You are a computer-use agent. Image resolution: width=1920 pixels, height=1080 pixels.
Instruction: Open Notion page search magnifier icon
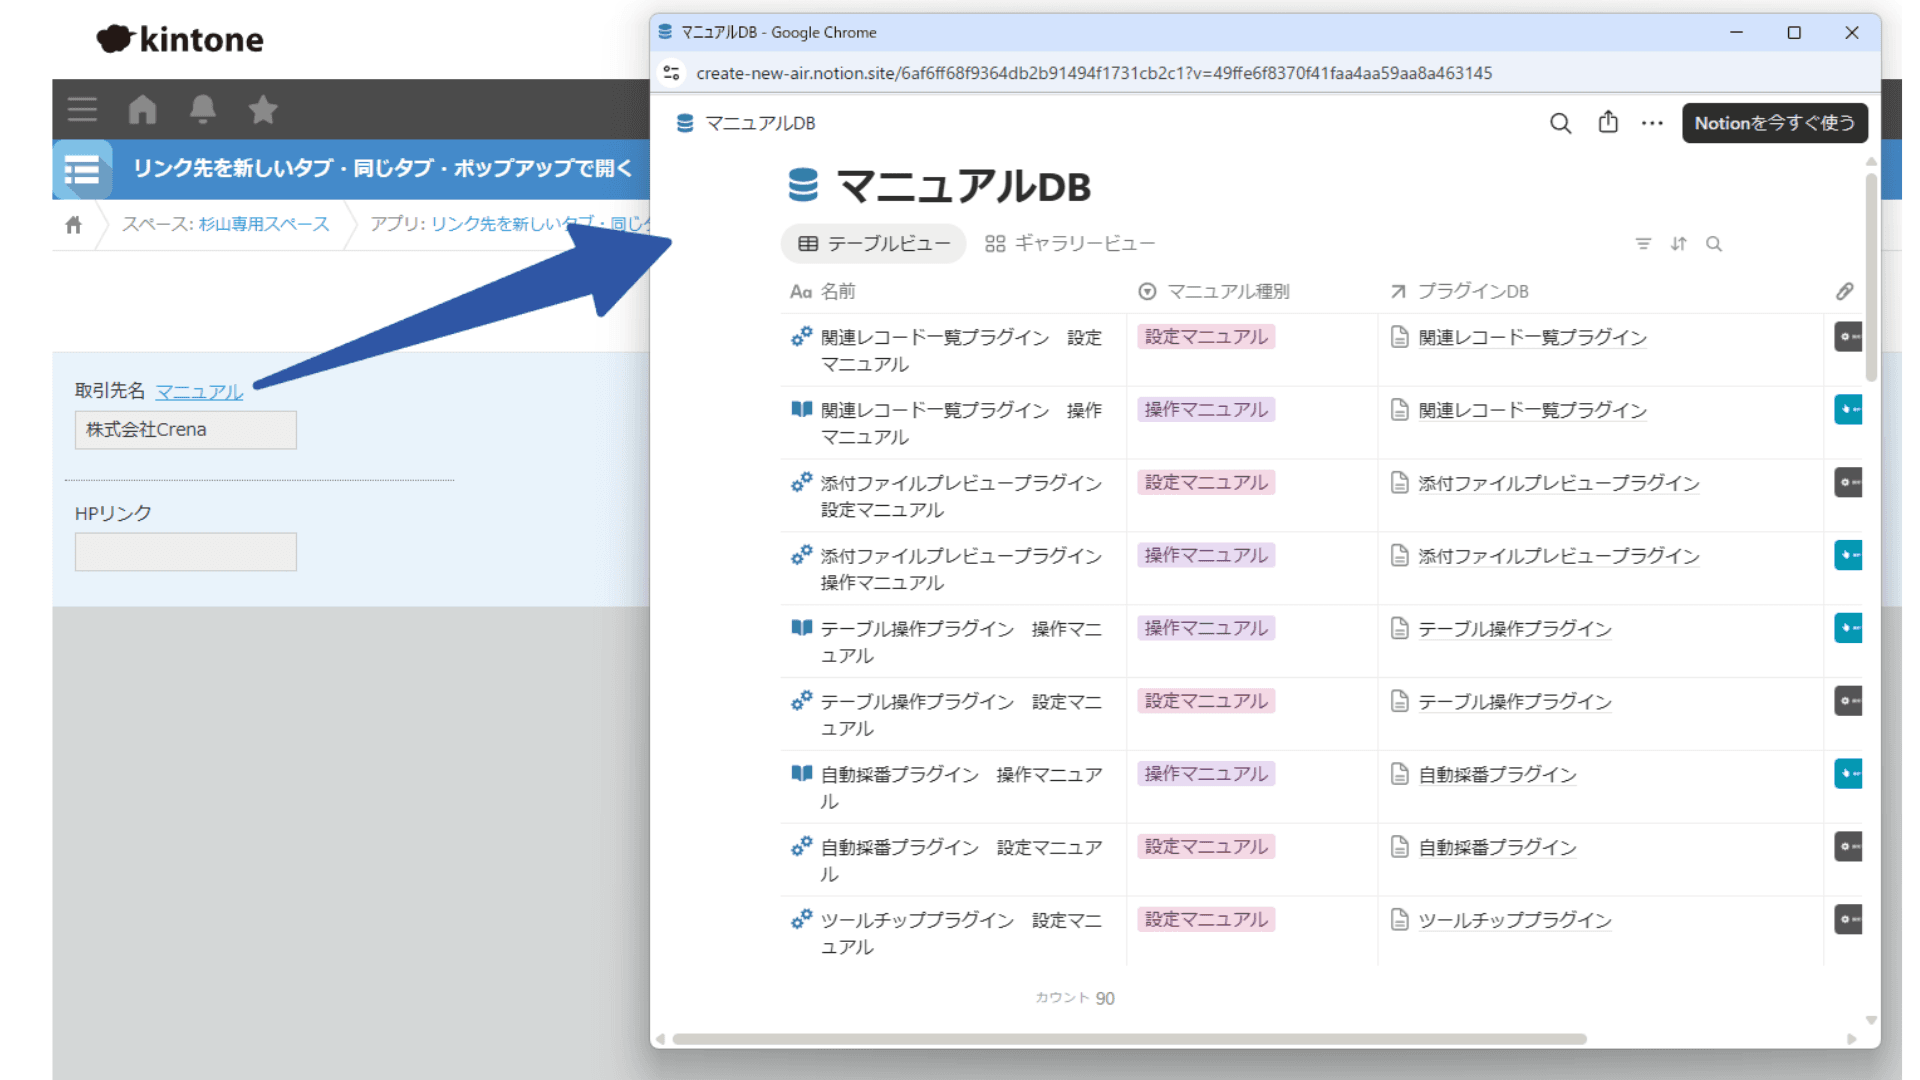[x=1560, y=123]
